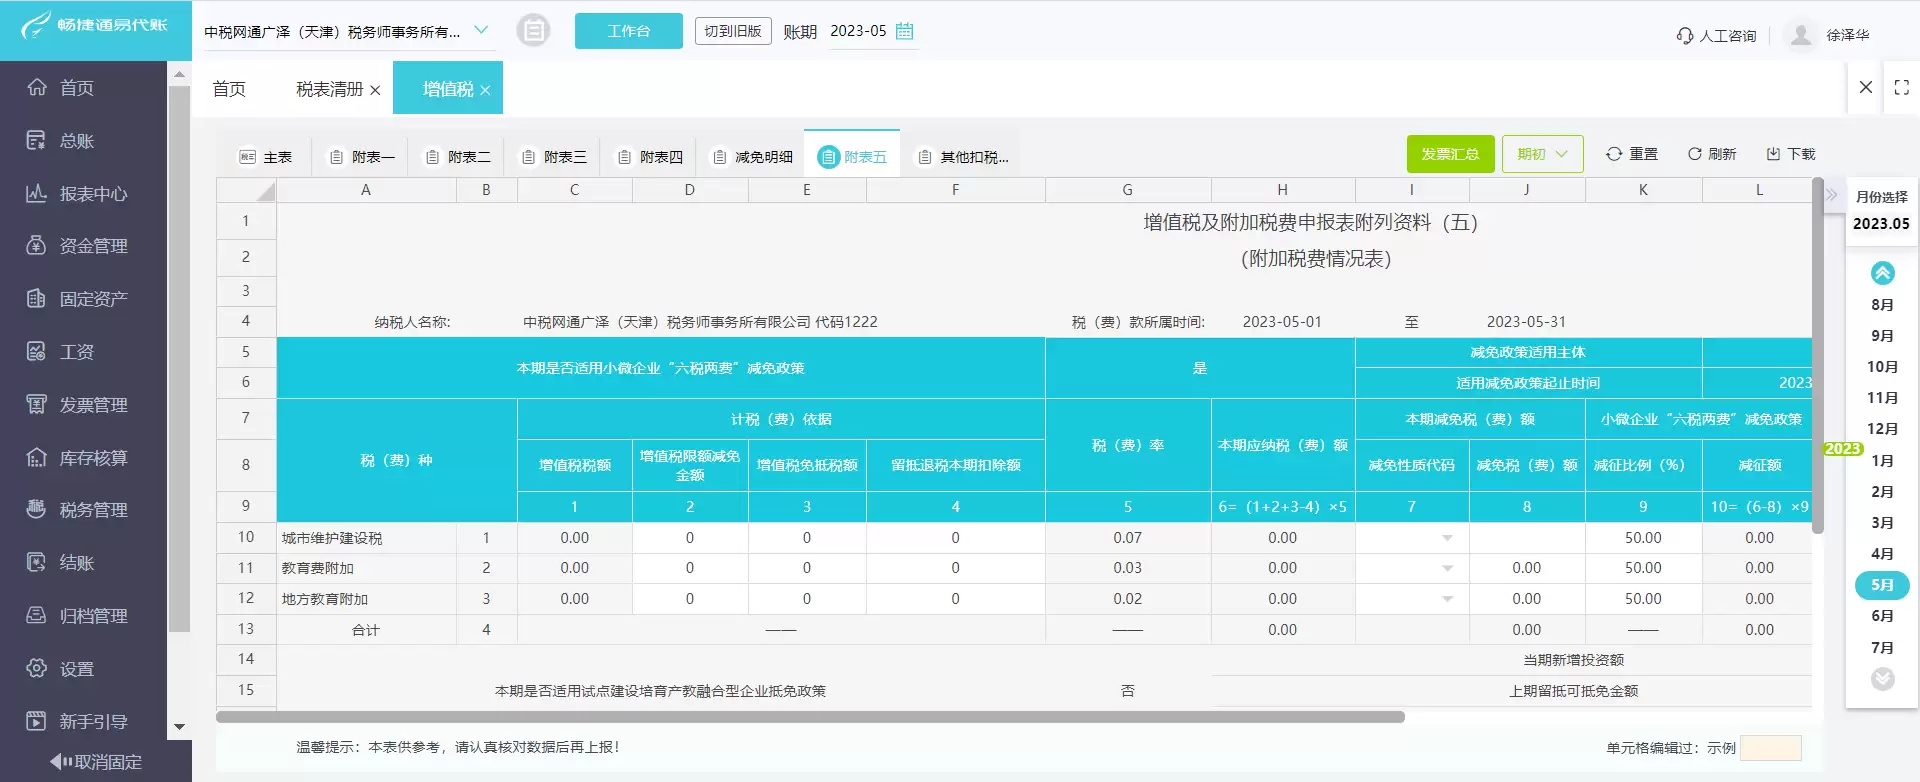Select 8月 in month picker
Screen dimensions: 1920x782
pyautogui.click(x=1882, y=305)
